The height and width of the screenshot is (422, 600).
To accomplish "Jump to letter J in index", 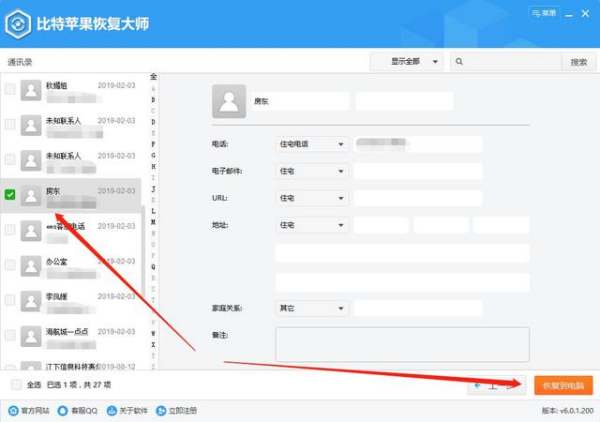I will 153,189.
